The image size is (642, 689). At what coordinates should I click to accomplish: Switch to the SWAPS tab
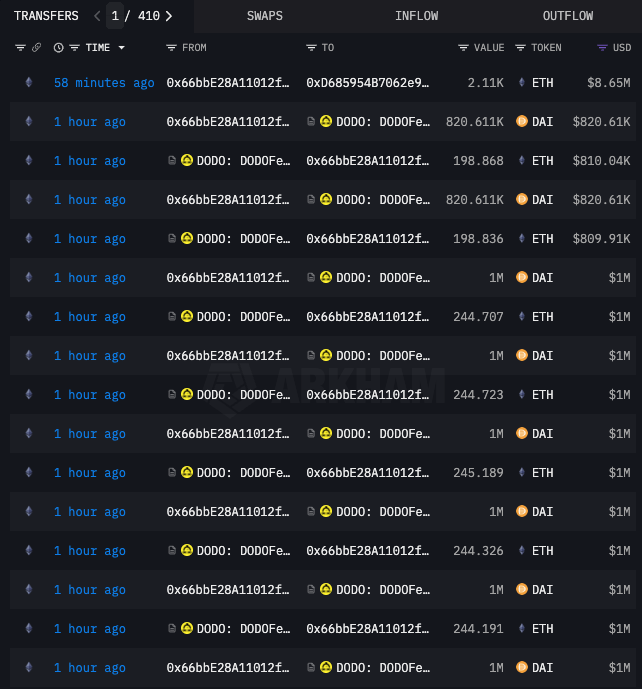pos(264,16)
